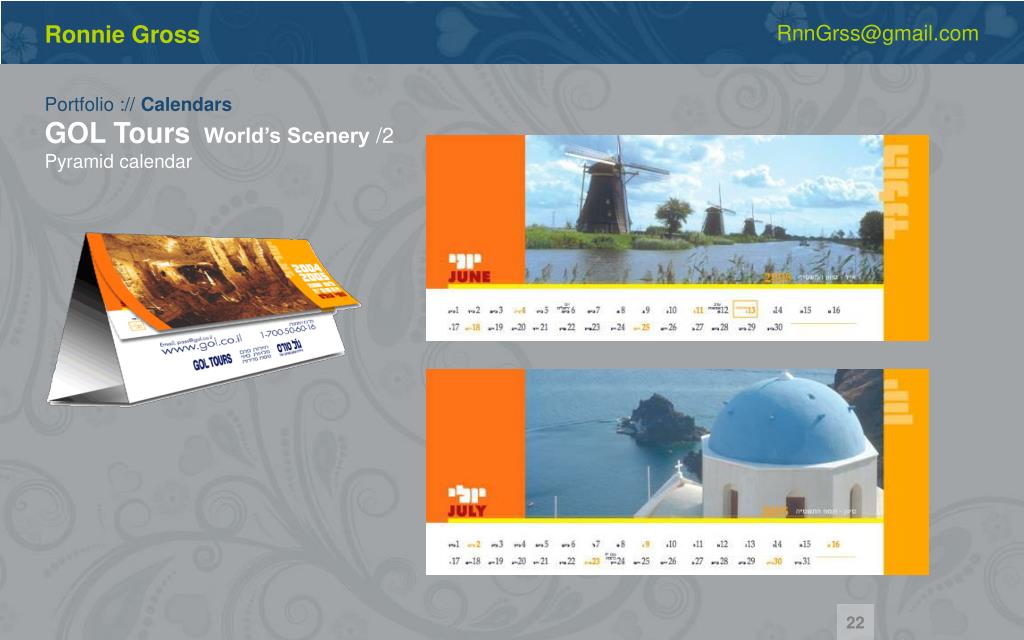Click date 30 in the June row
The width and height of the screenshot is (1024, 640).
pyautogui.click(x=775, y=327)
